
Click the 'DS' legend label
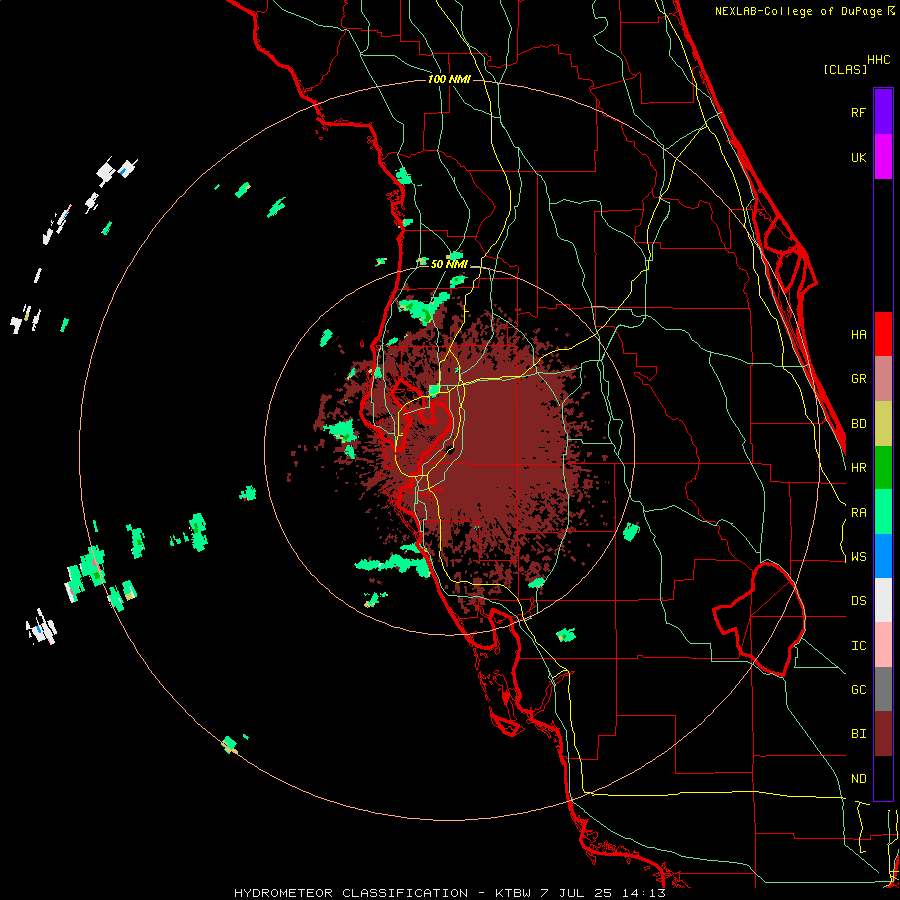pyautogui.click(x=859, y=601)
